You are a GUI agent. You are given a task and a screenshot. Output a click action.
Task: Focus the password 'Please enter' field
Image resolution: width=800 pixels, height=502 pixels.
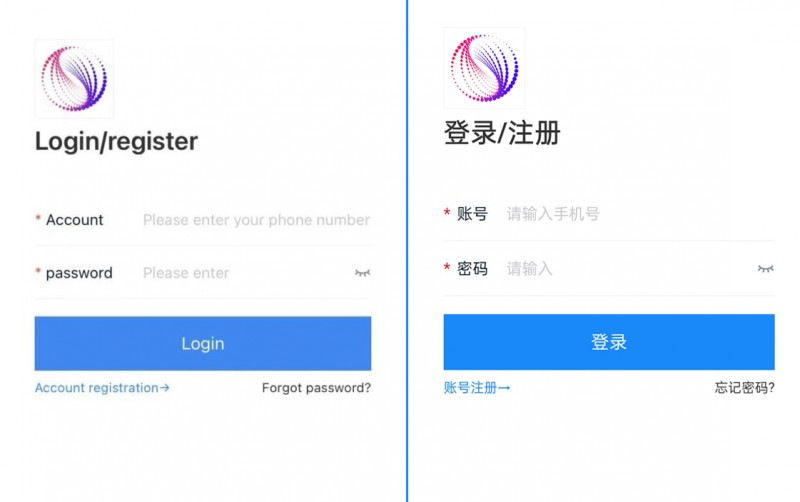[x=246, y=273]
